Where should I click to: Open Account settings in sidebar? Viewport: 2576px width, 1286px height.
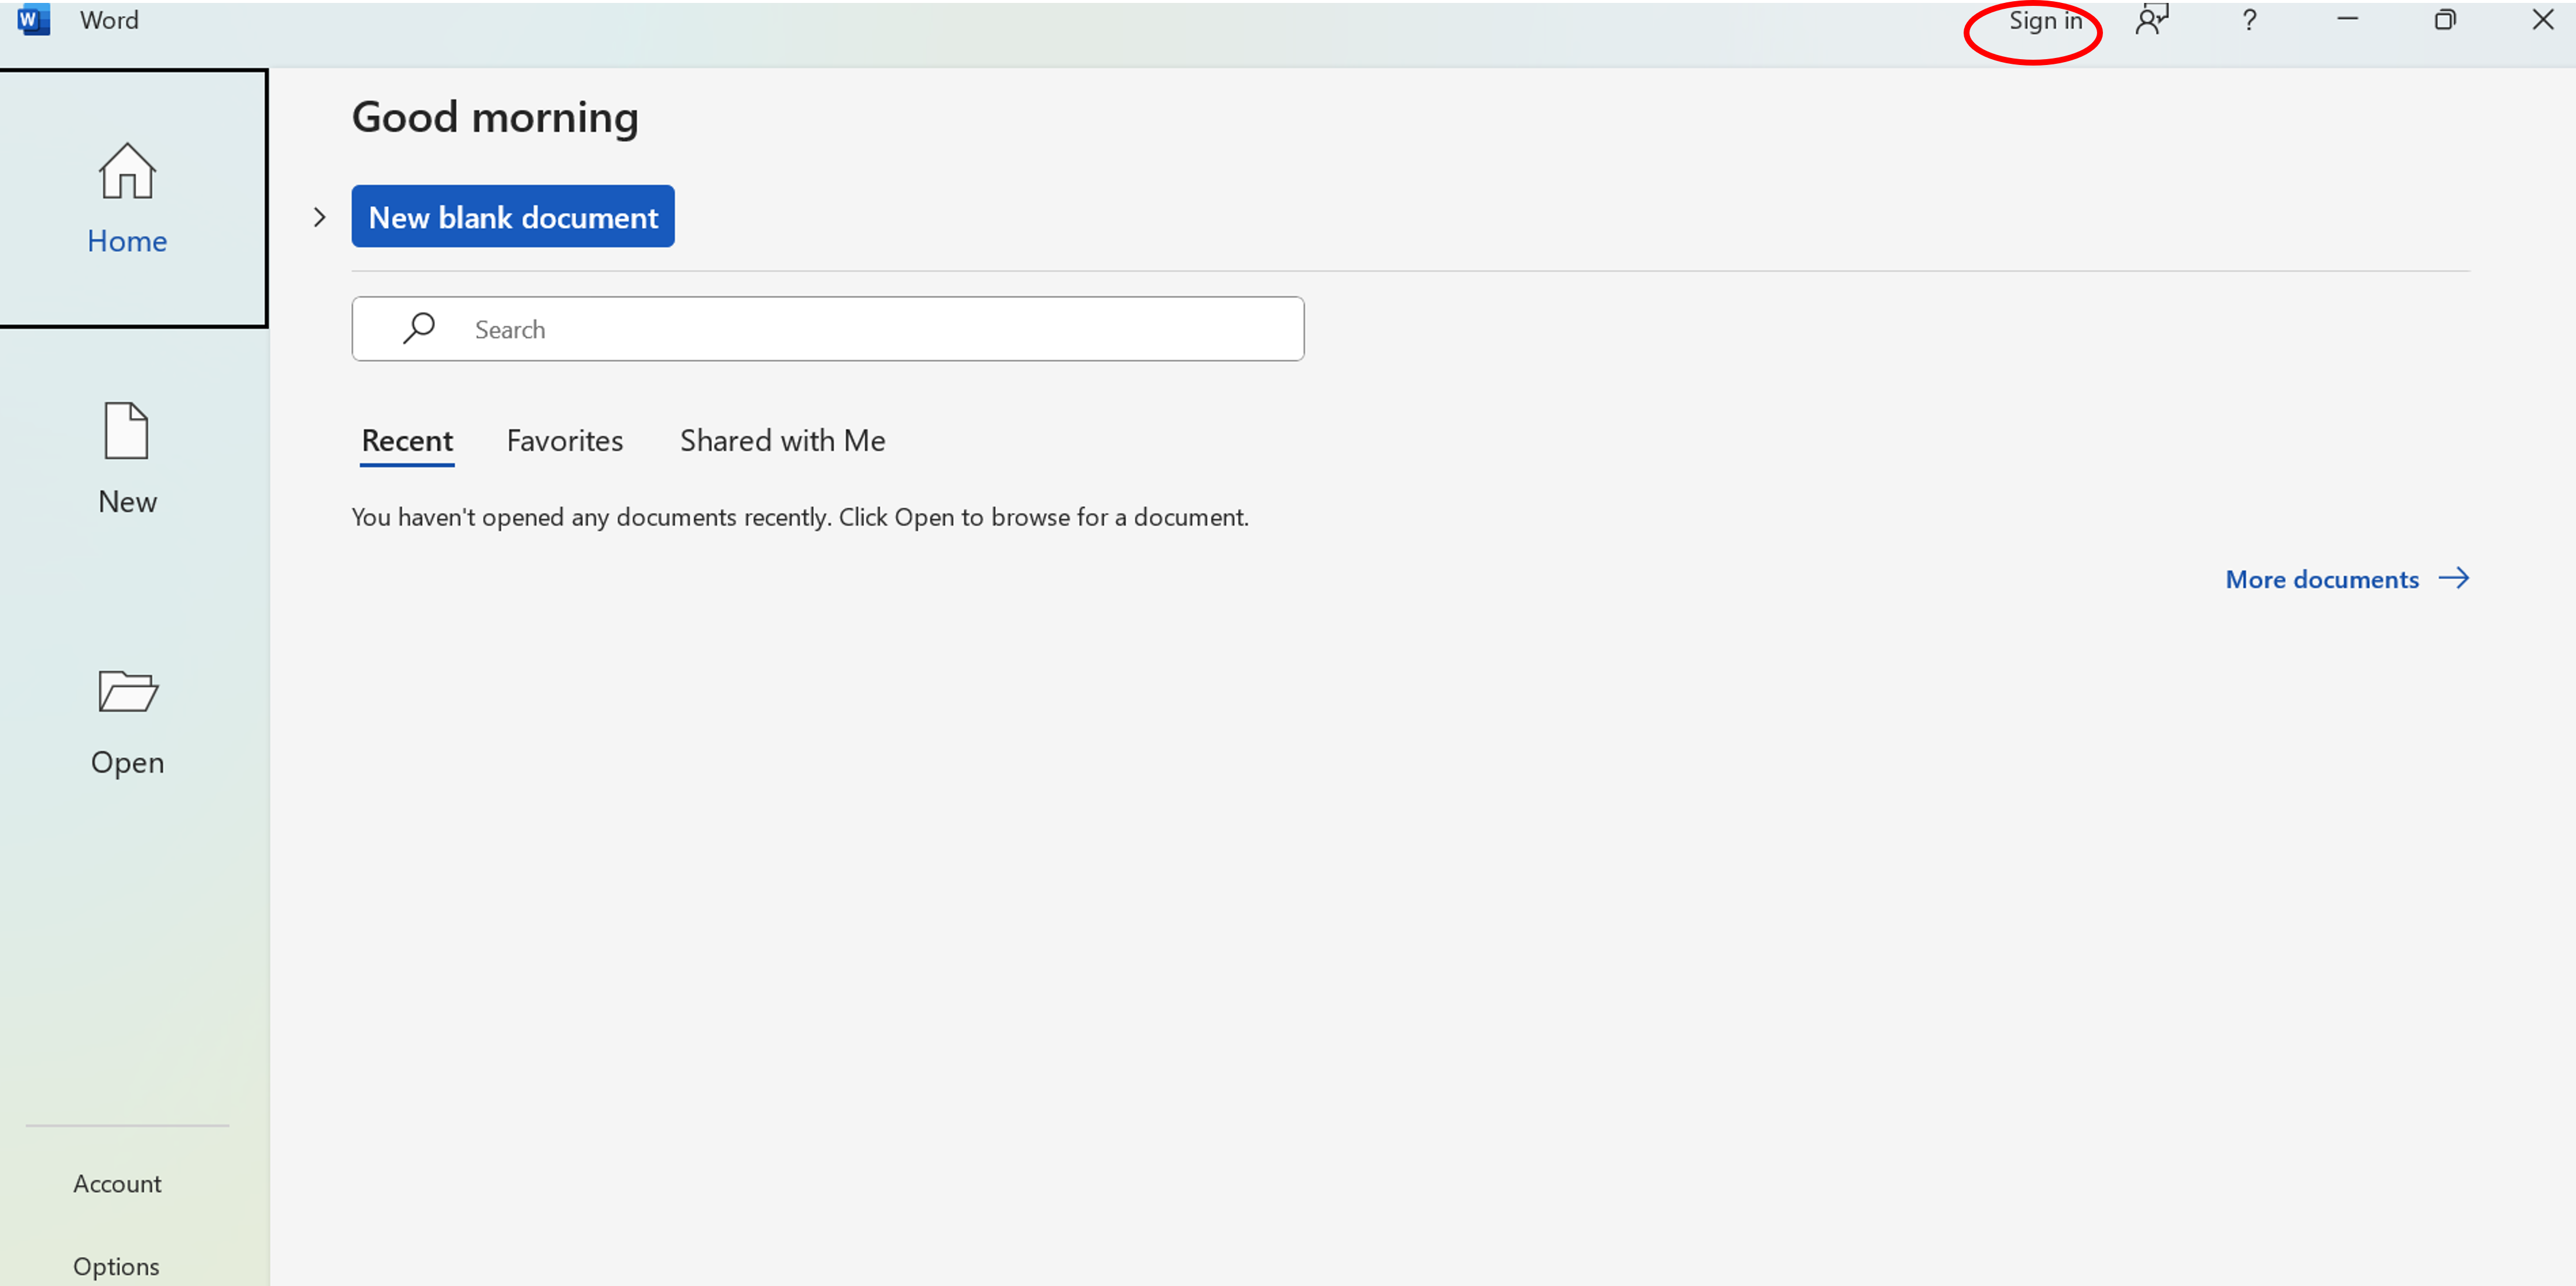tap(117, 1183)
